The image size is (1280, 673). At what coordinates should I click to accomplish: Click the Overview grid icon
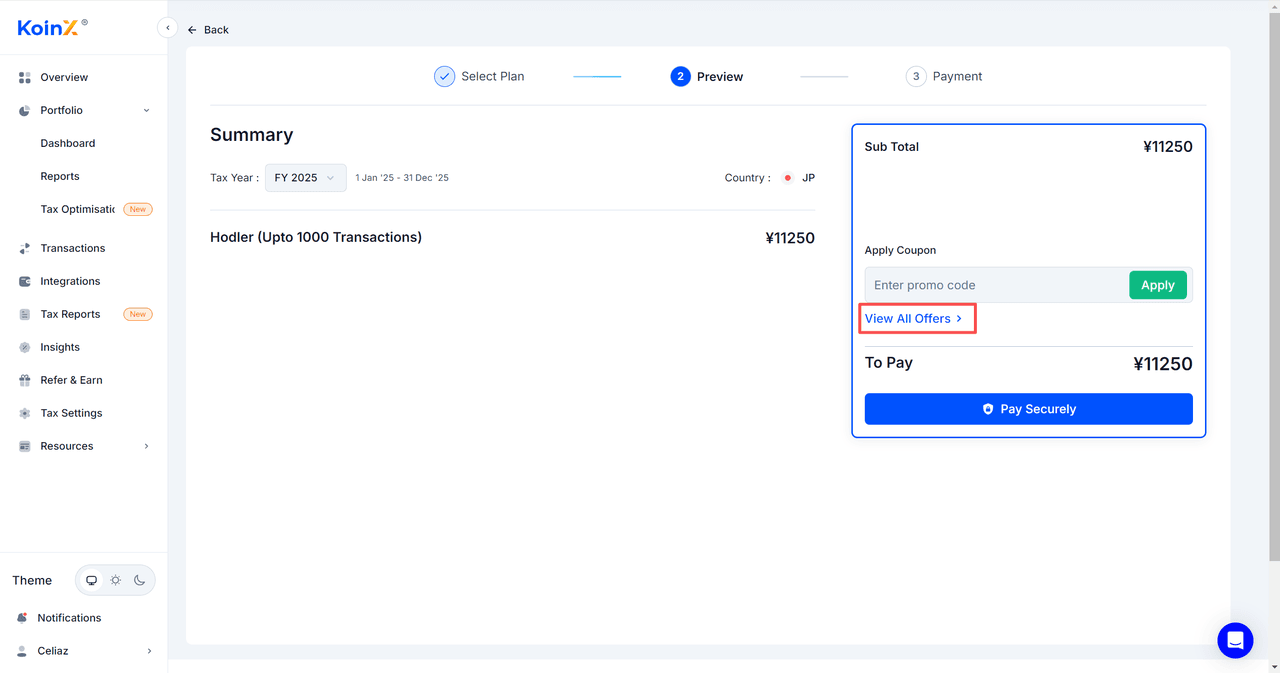25,77
